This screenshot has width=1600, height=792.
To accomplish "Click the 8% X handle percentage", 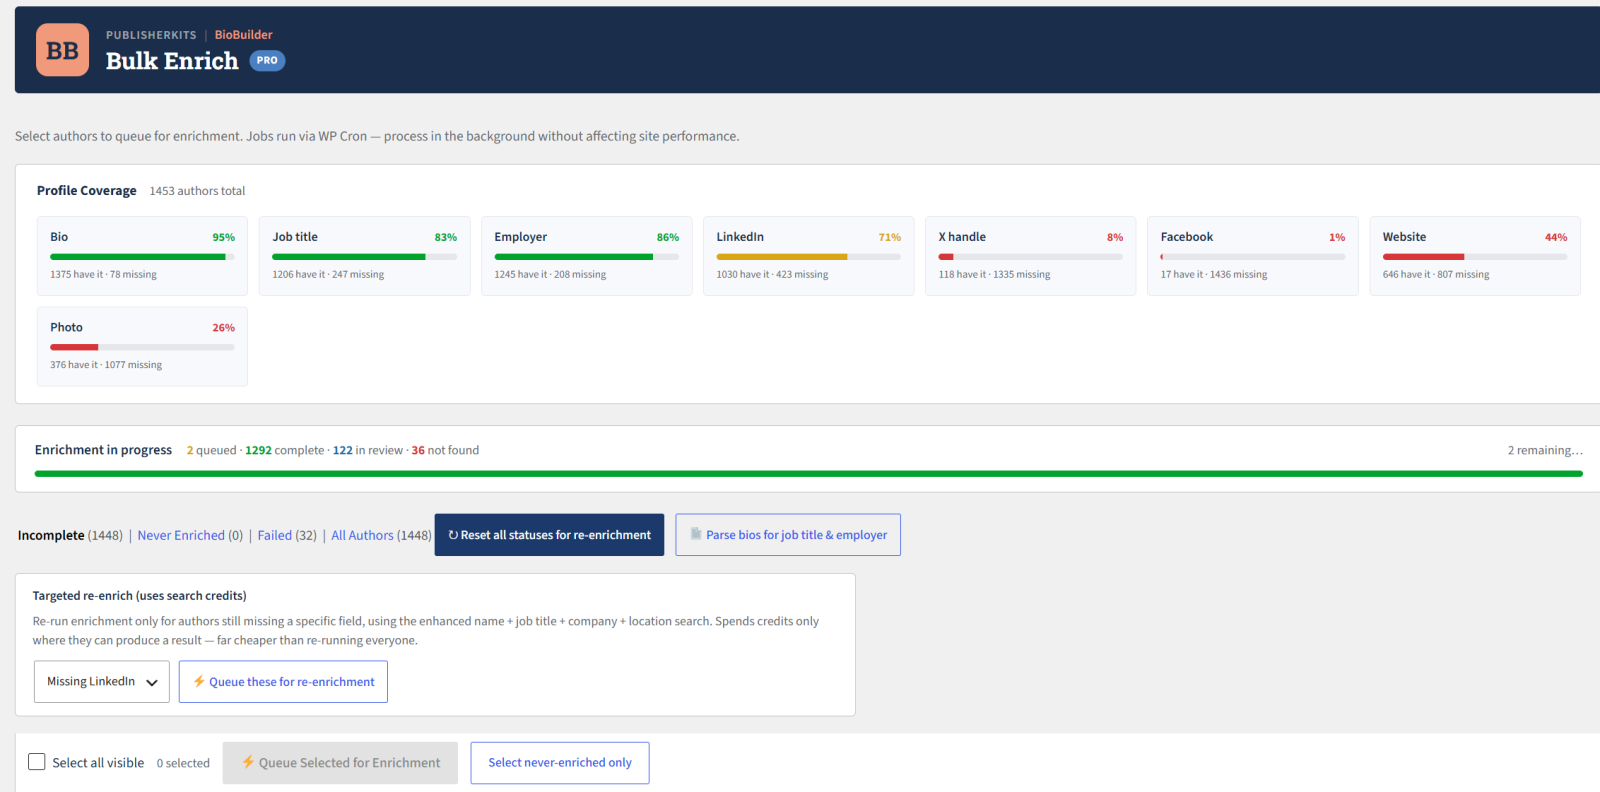I will (x=1114, y=237).
